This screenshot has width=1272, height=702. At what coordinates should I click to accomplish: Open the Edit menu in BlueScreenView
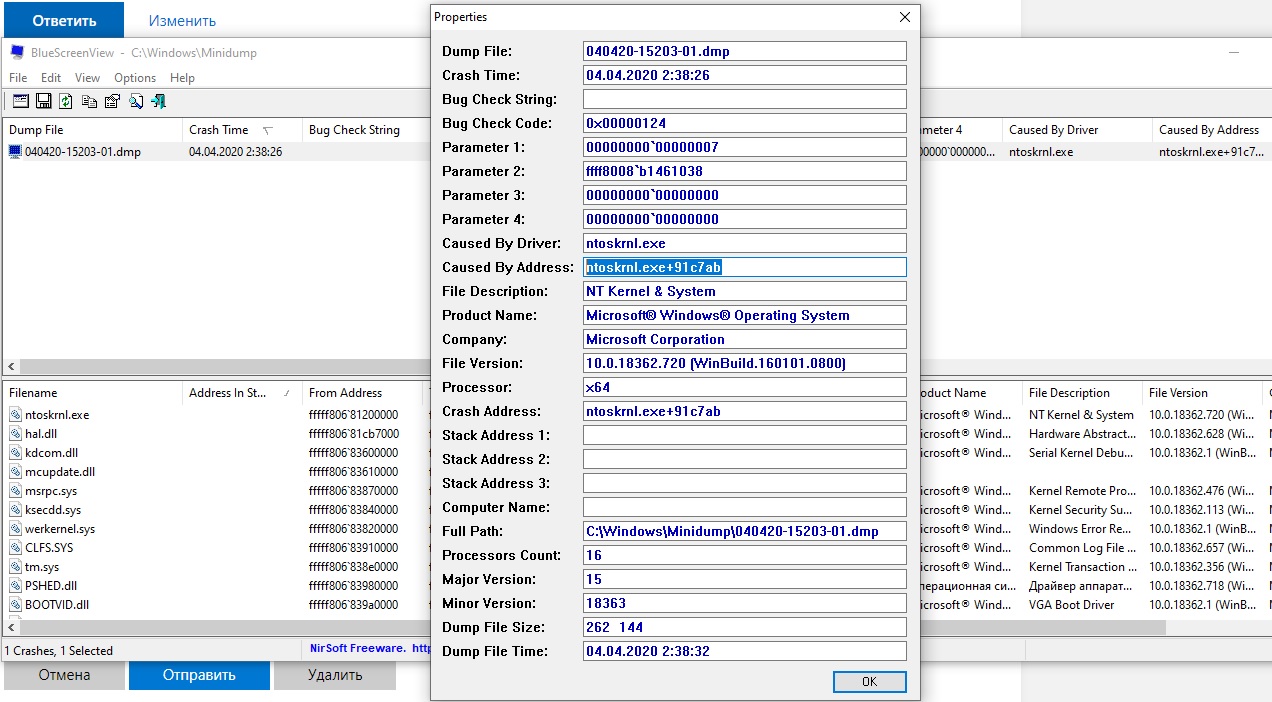[x=51, y=77]
